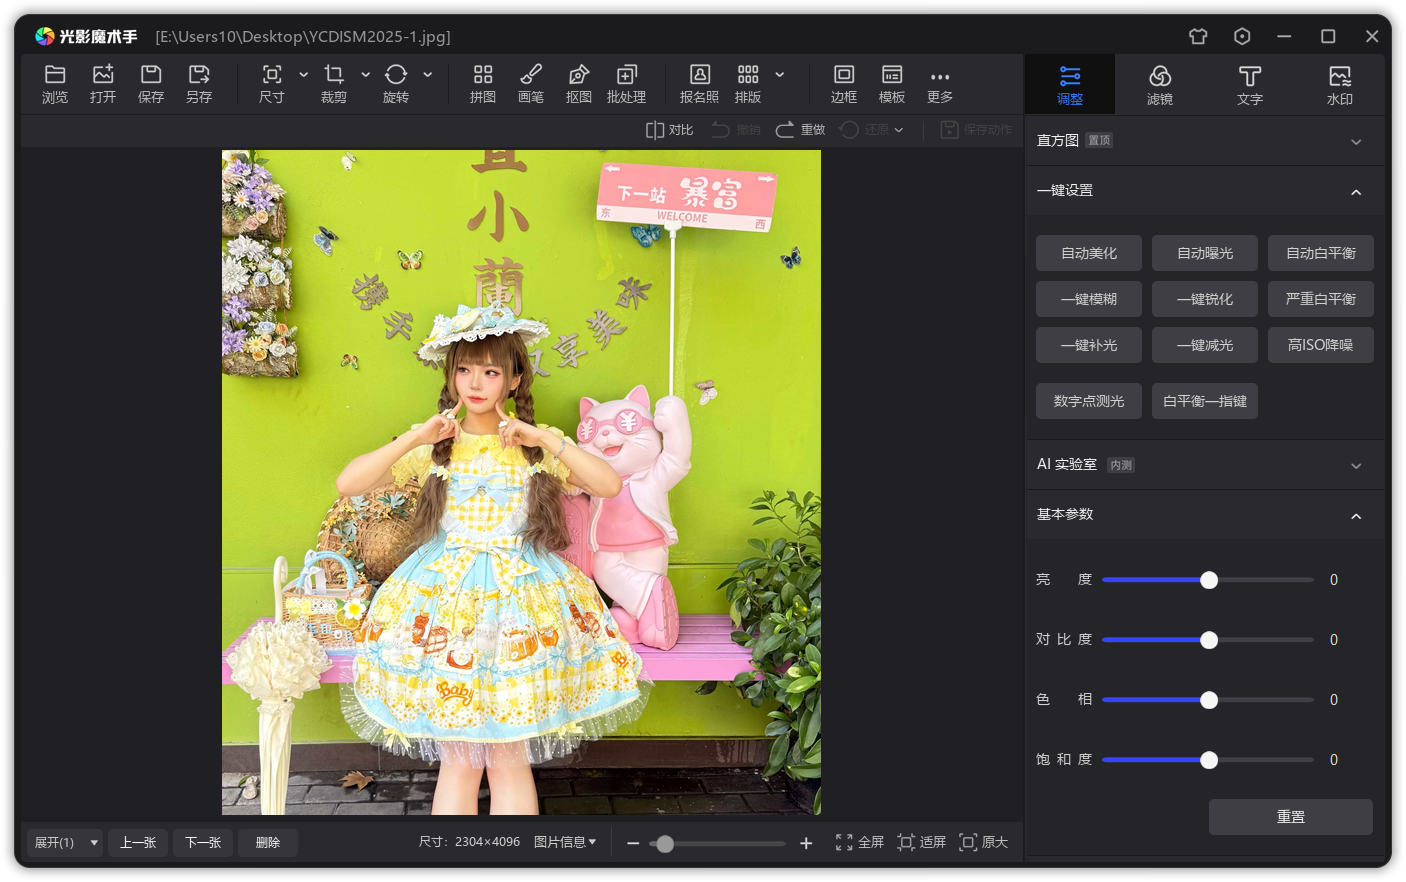Toggle 全屏 fullscreen mode
This screenshot has width=1406, height=882.
pyautogui.click(x=859, y=842)
